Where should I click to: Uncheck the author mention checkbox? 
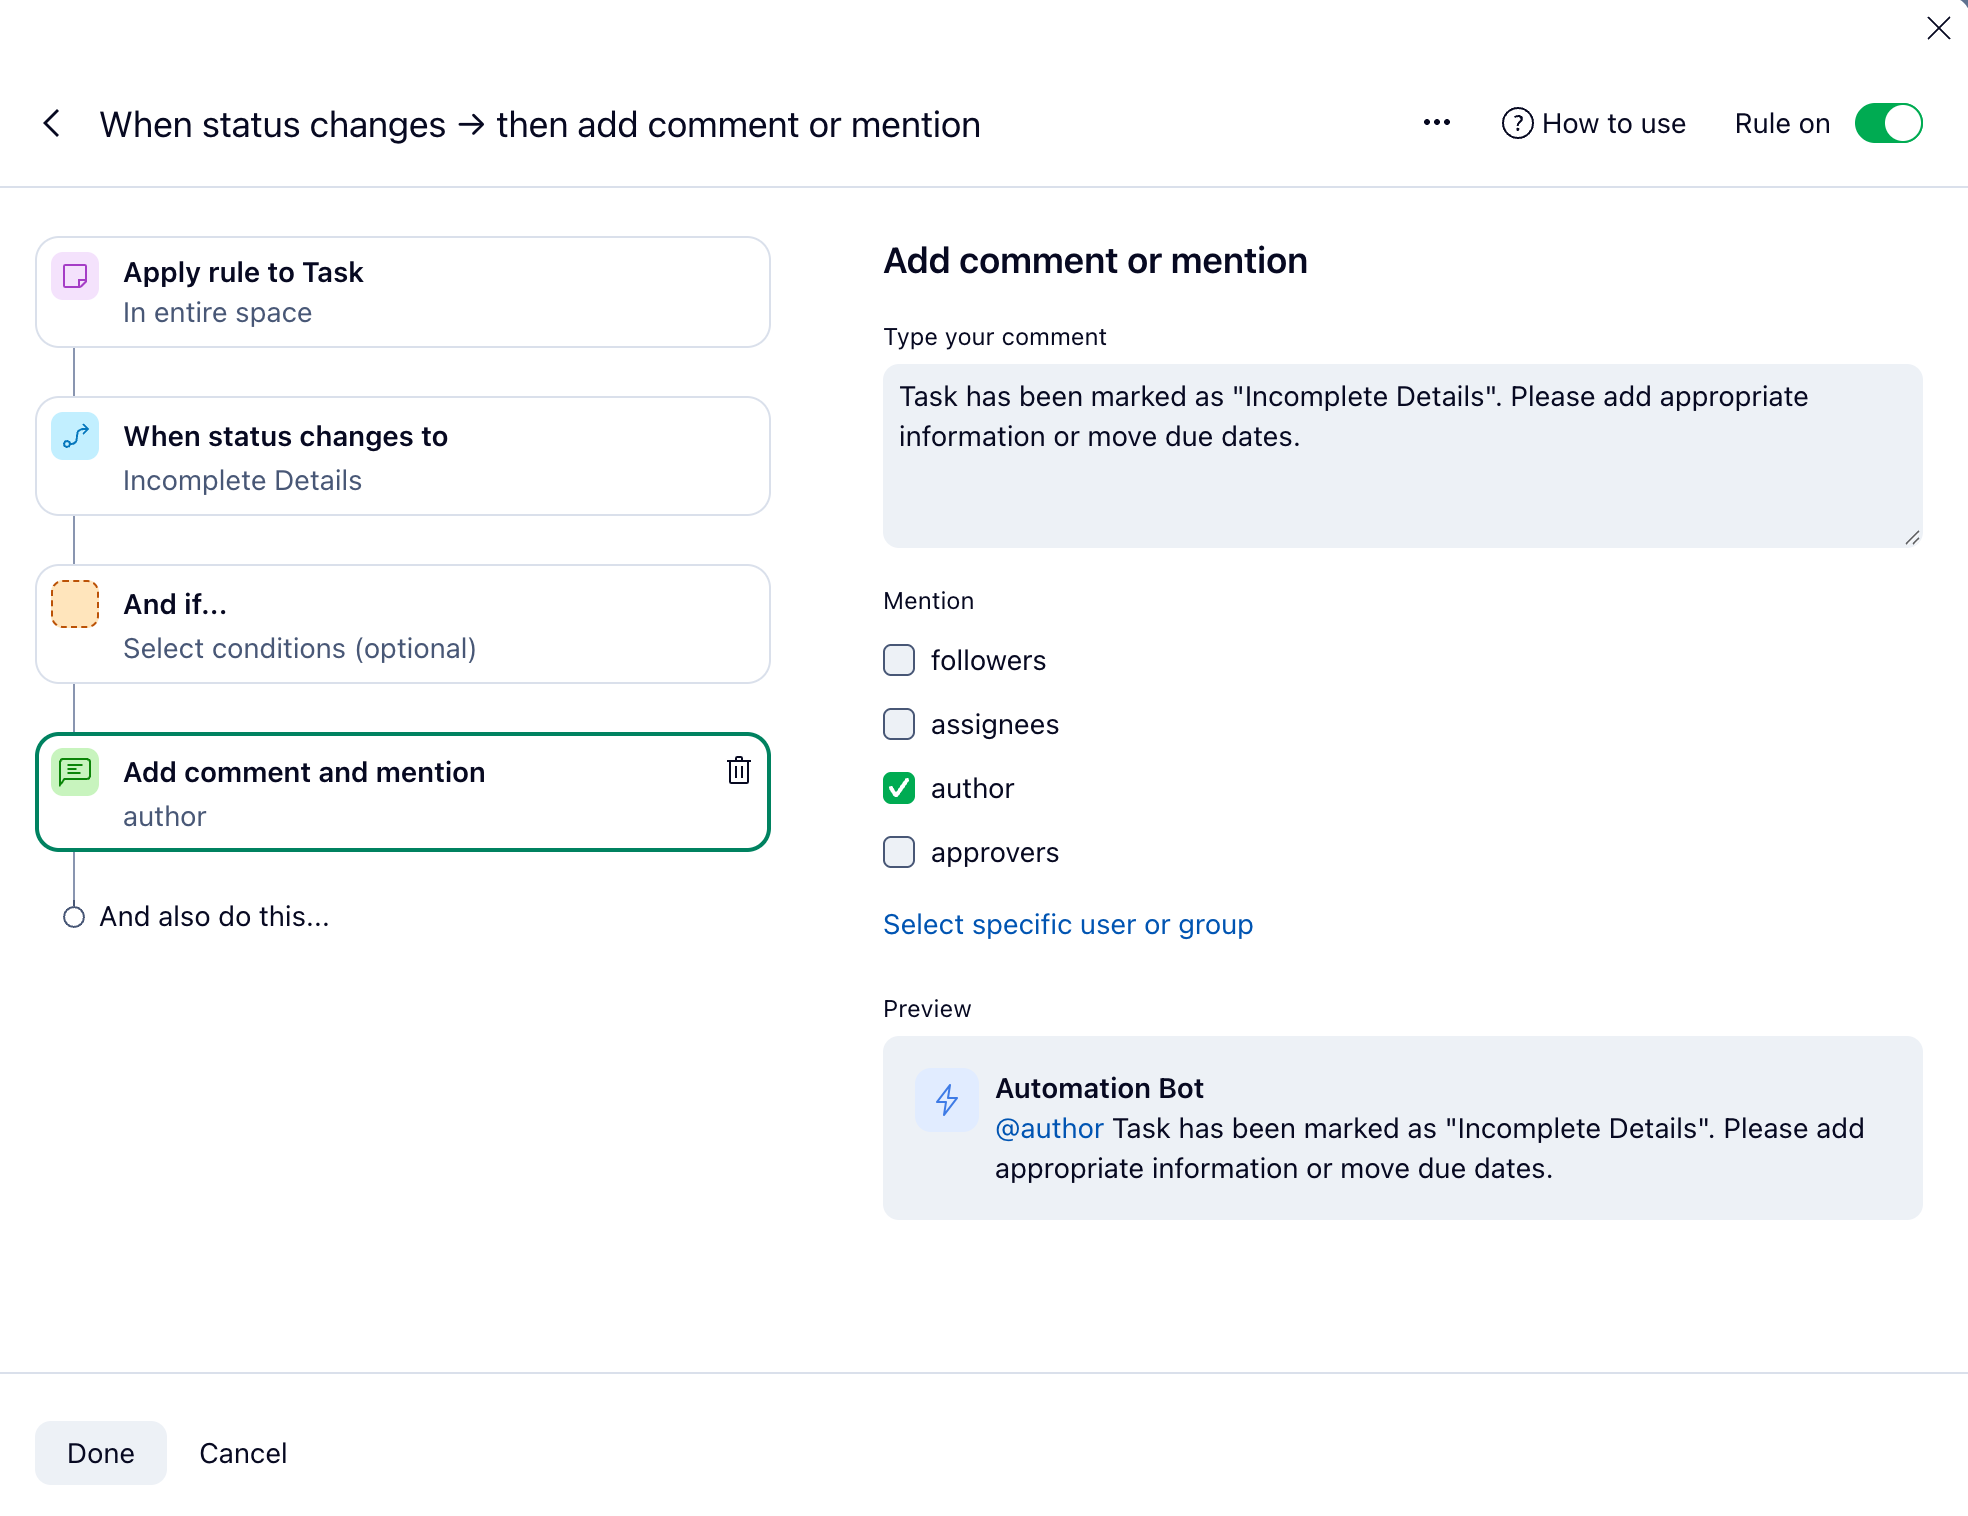(x=899, y=788)
